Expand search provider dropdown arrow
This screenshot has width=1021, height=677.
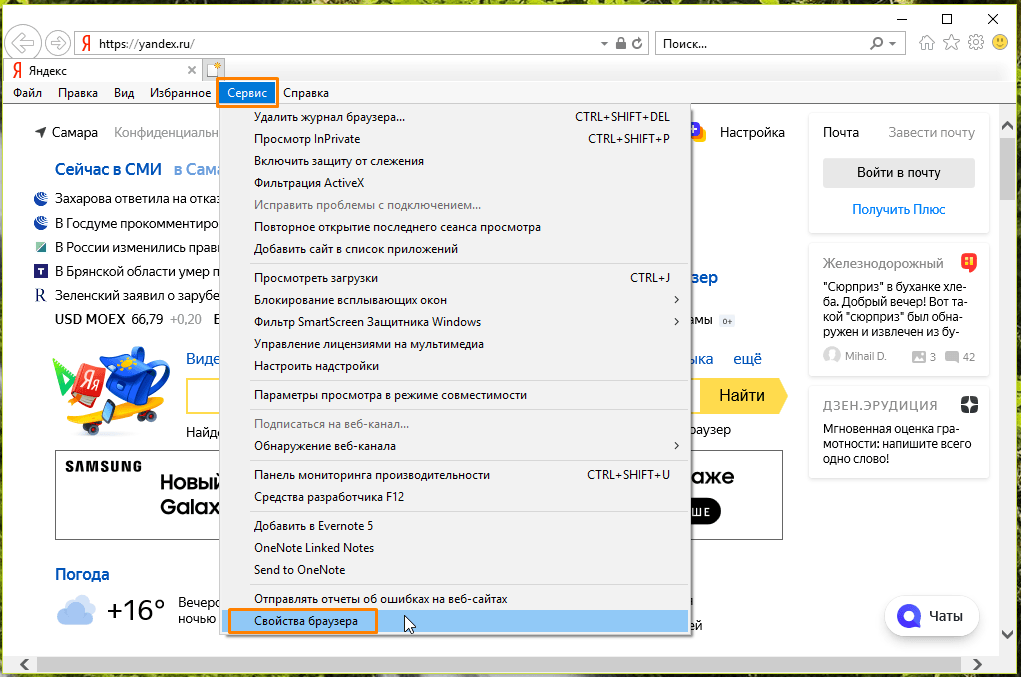893,44
